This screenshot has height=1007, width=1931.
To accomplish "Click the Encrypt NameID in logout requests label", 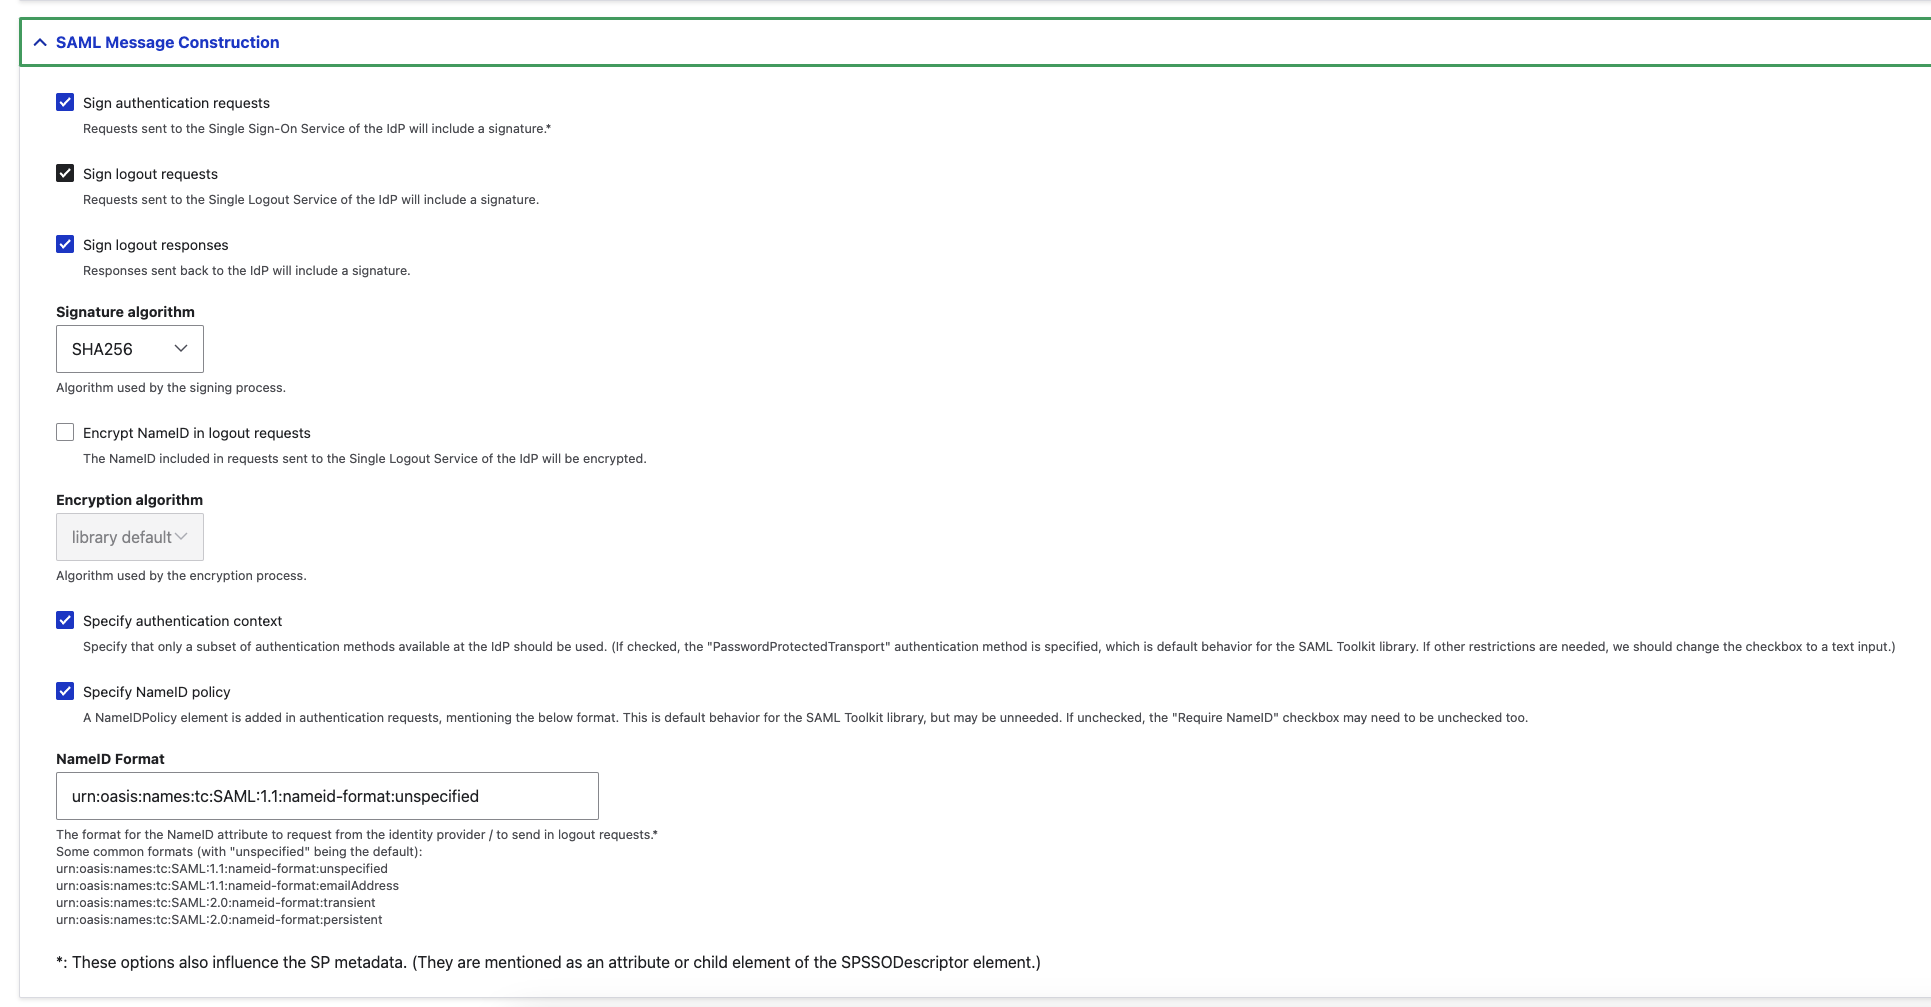I will pos(196,433).
